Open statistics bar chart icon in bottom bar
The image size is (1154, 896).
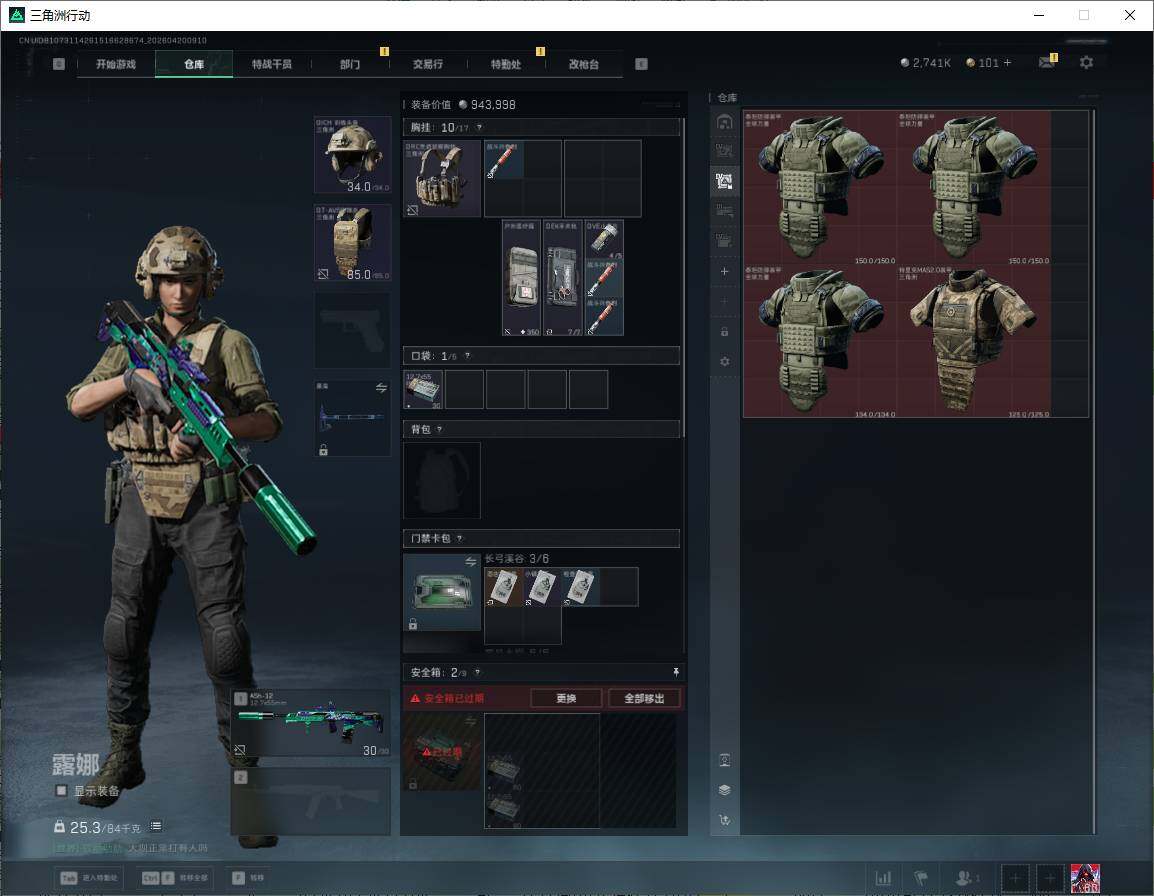tap(883, 878)
